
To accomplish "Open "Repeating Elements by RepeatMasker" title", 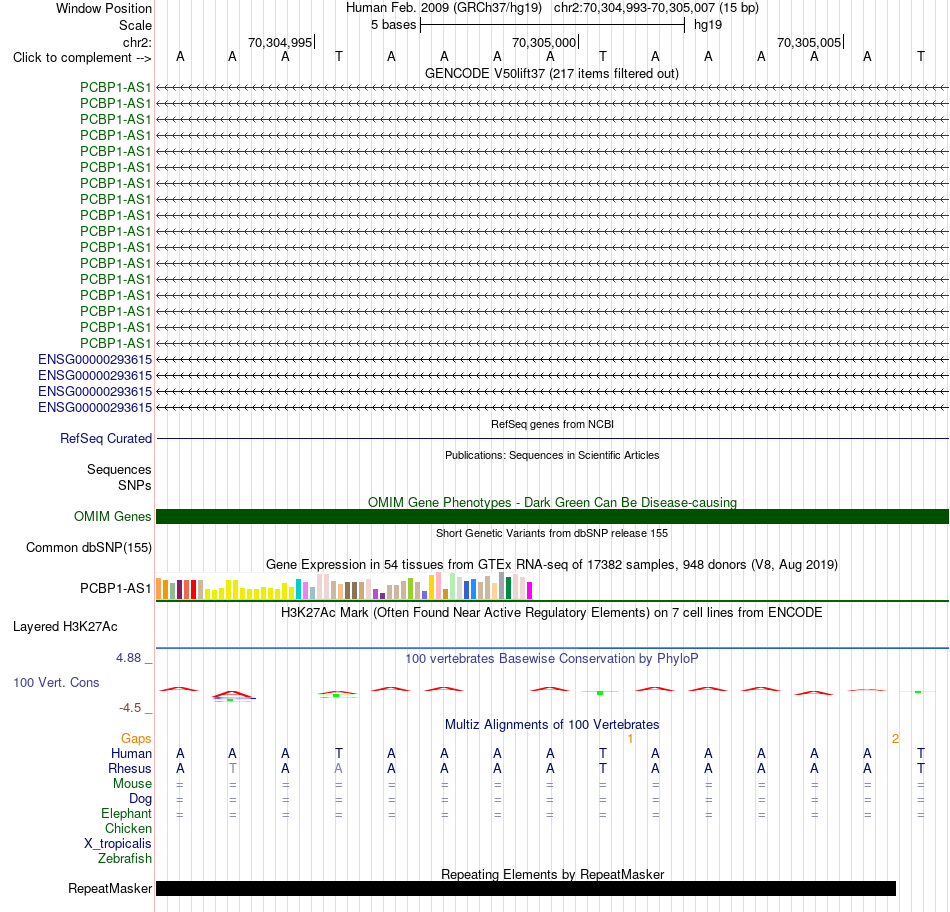I will coord(552,874).
